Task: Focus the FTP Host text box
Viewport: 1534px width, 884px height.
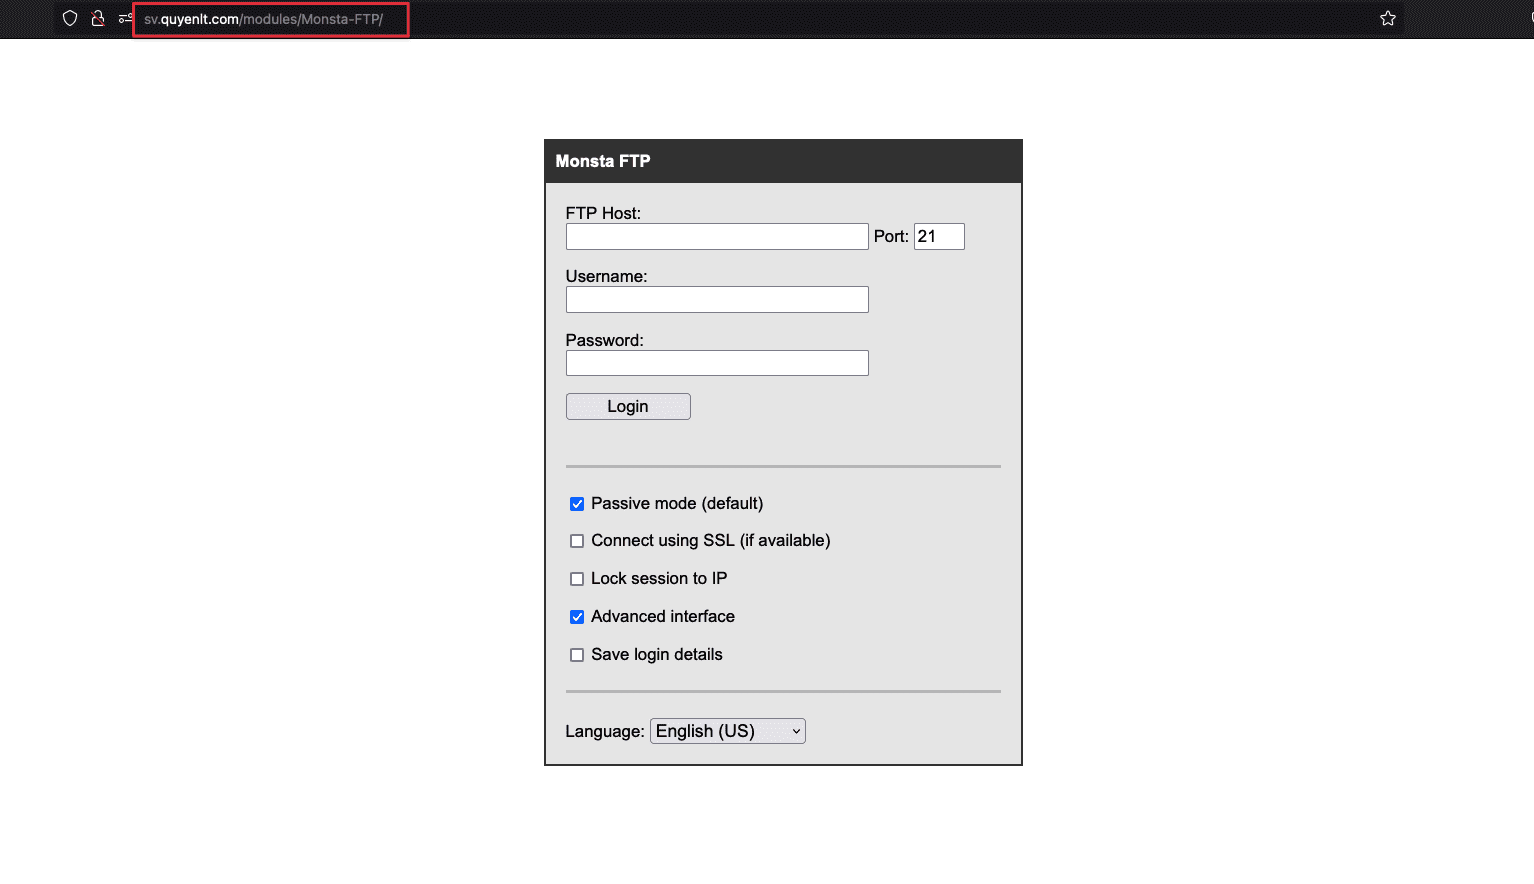Action: point(716,237)
